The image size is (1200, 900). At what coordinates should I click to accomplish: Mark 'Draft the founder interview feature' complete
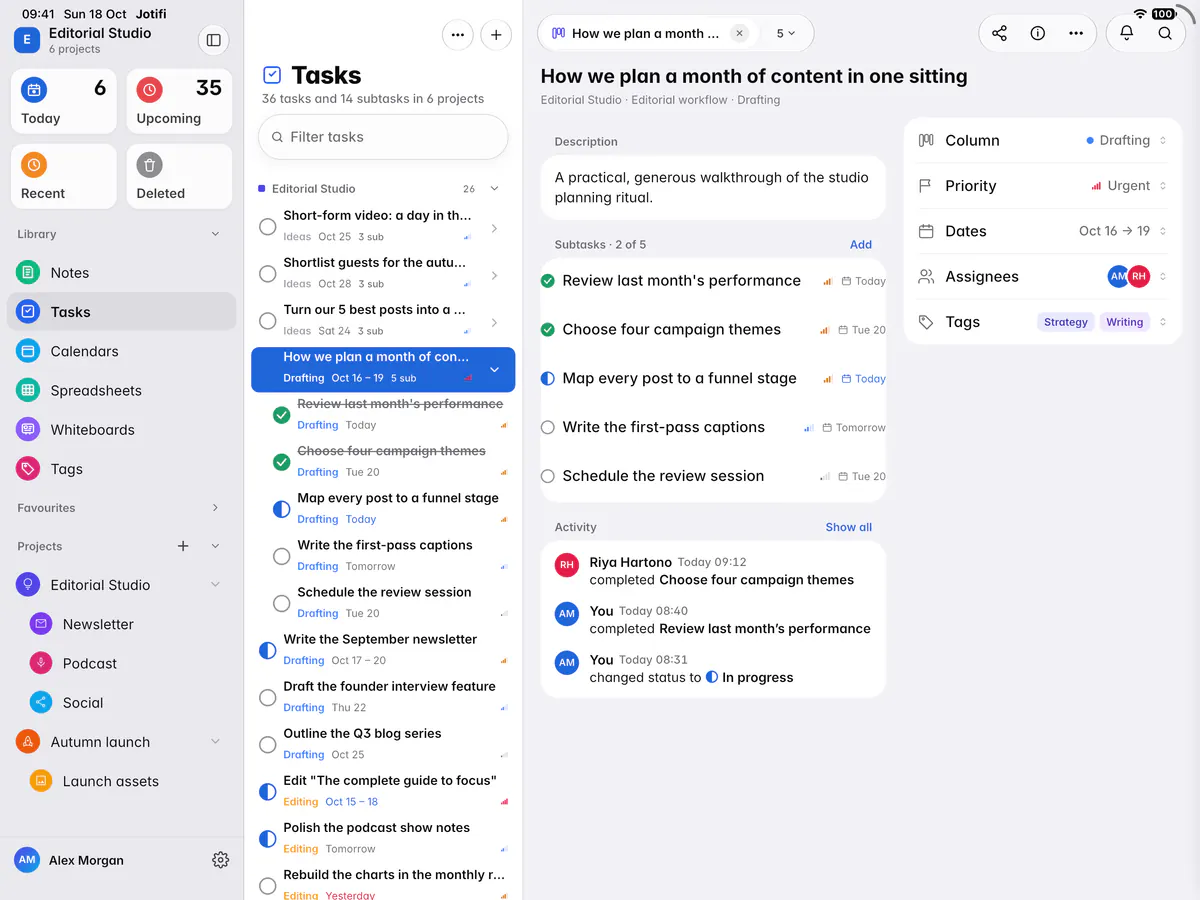tap(267, 697)
